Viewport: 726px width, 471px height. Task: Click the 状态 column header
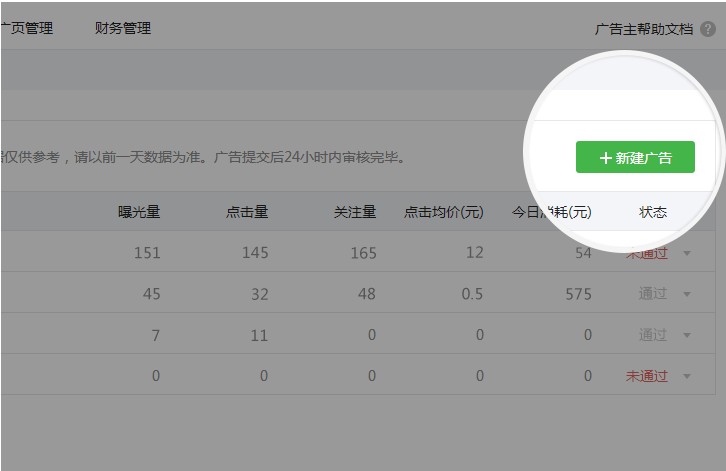[x=653, y=212]
